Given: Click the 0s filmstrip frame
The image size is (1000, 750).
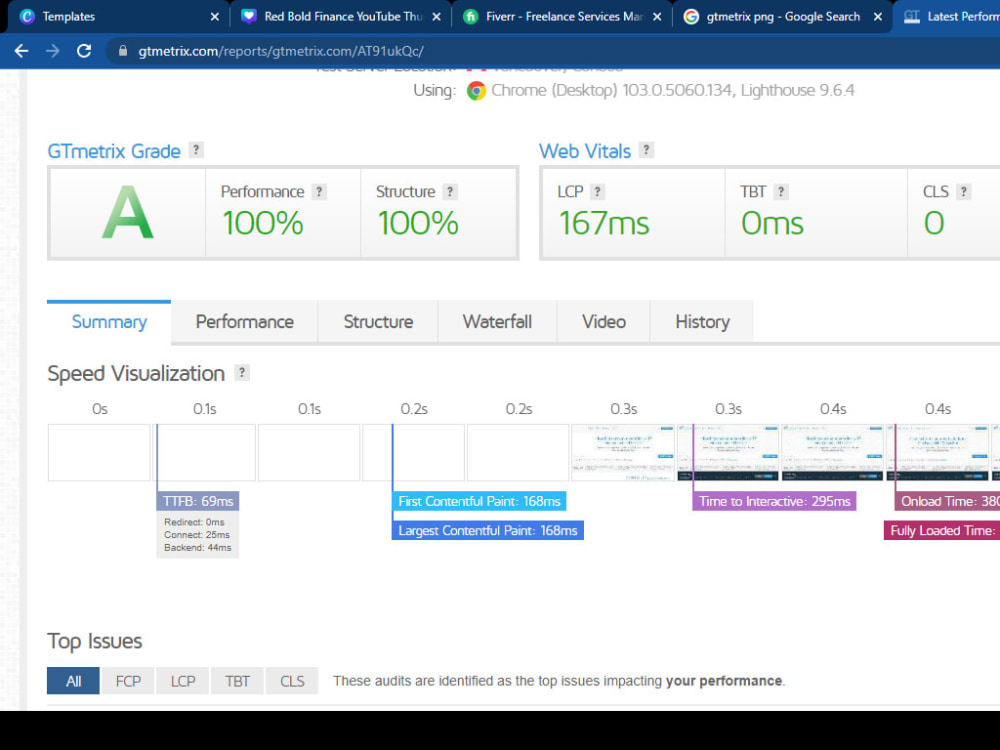Looking at the screenshot, I should [99, 452].
